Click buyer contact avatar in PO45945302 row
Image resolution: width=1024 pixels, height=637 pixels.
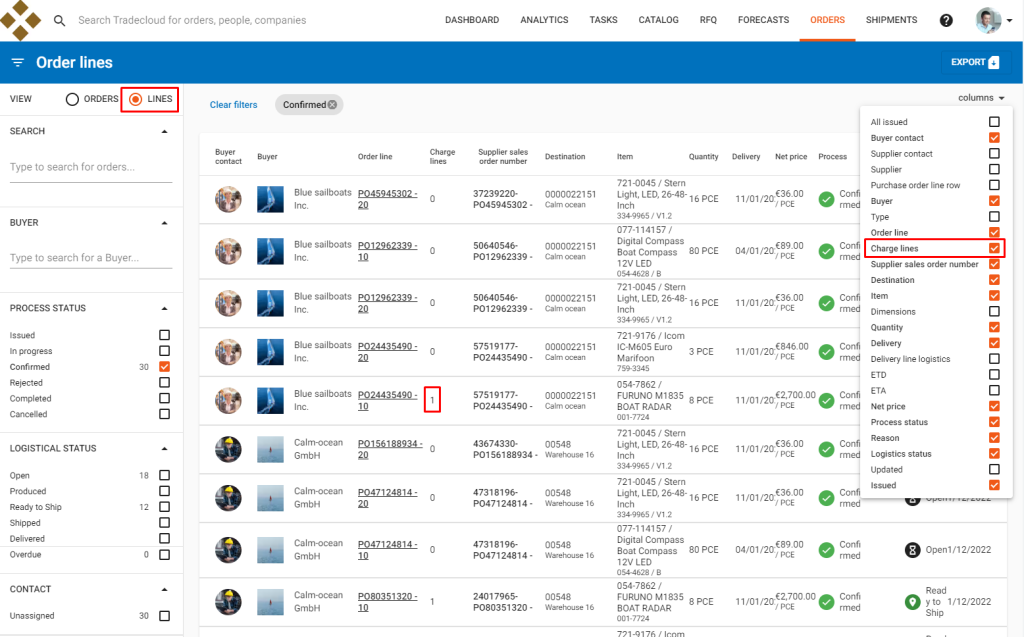(x=228, y=199)
